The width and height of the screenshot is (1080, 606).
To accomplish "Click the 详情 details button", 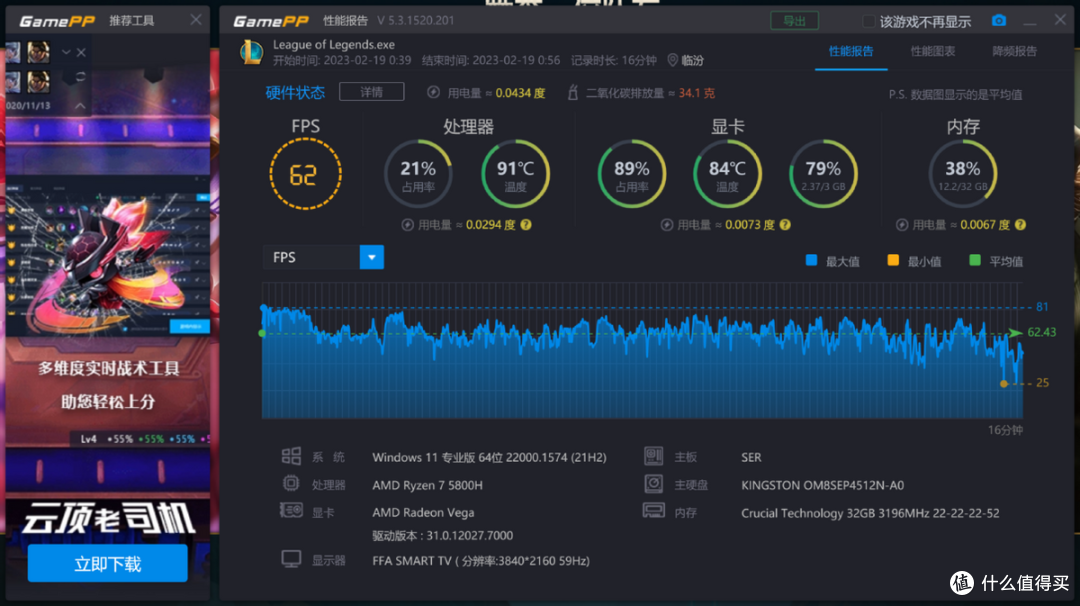I will coord(371,92).
